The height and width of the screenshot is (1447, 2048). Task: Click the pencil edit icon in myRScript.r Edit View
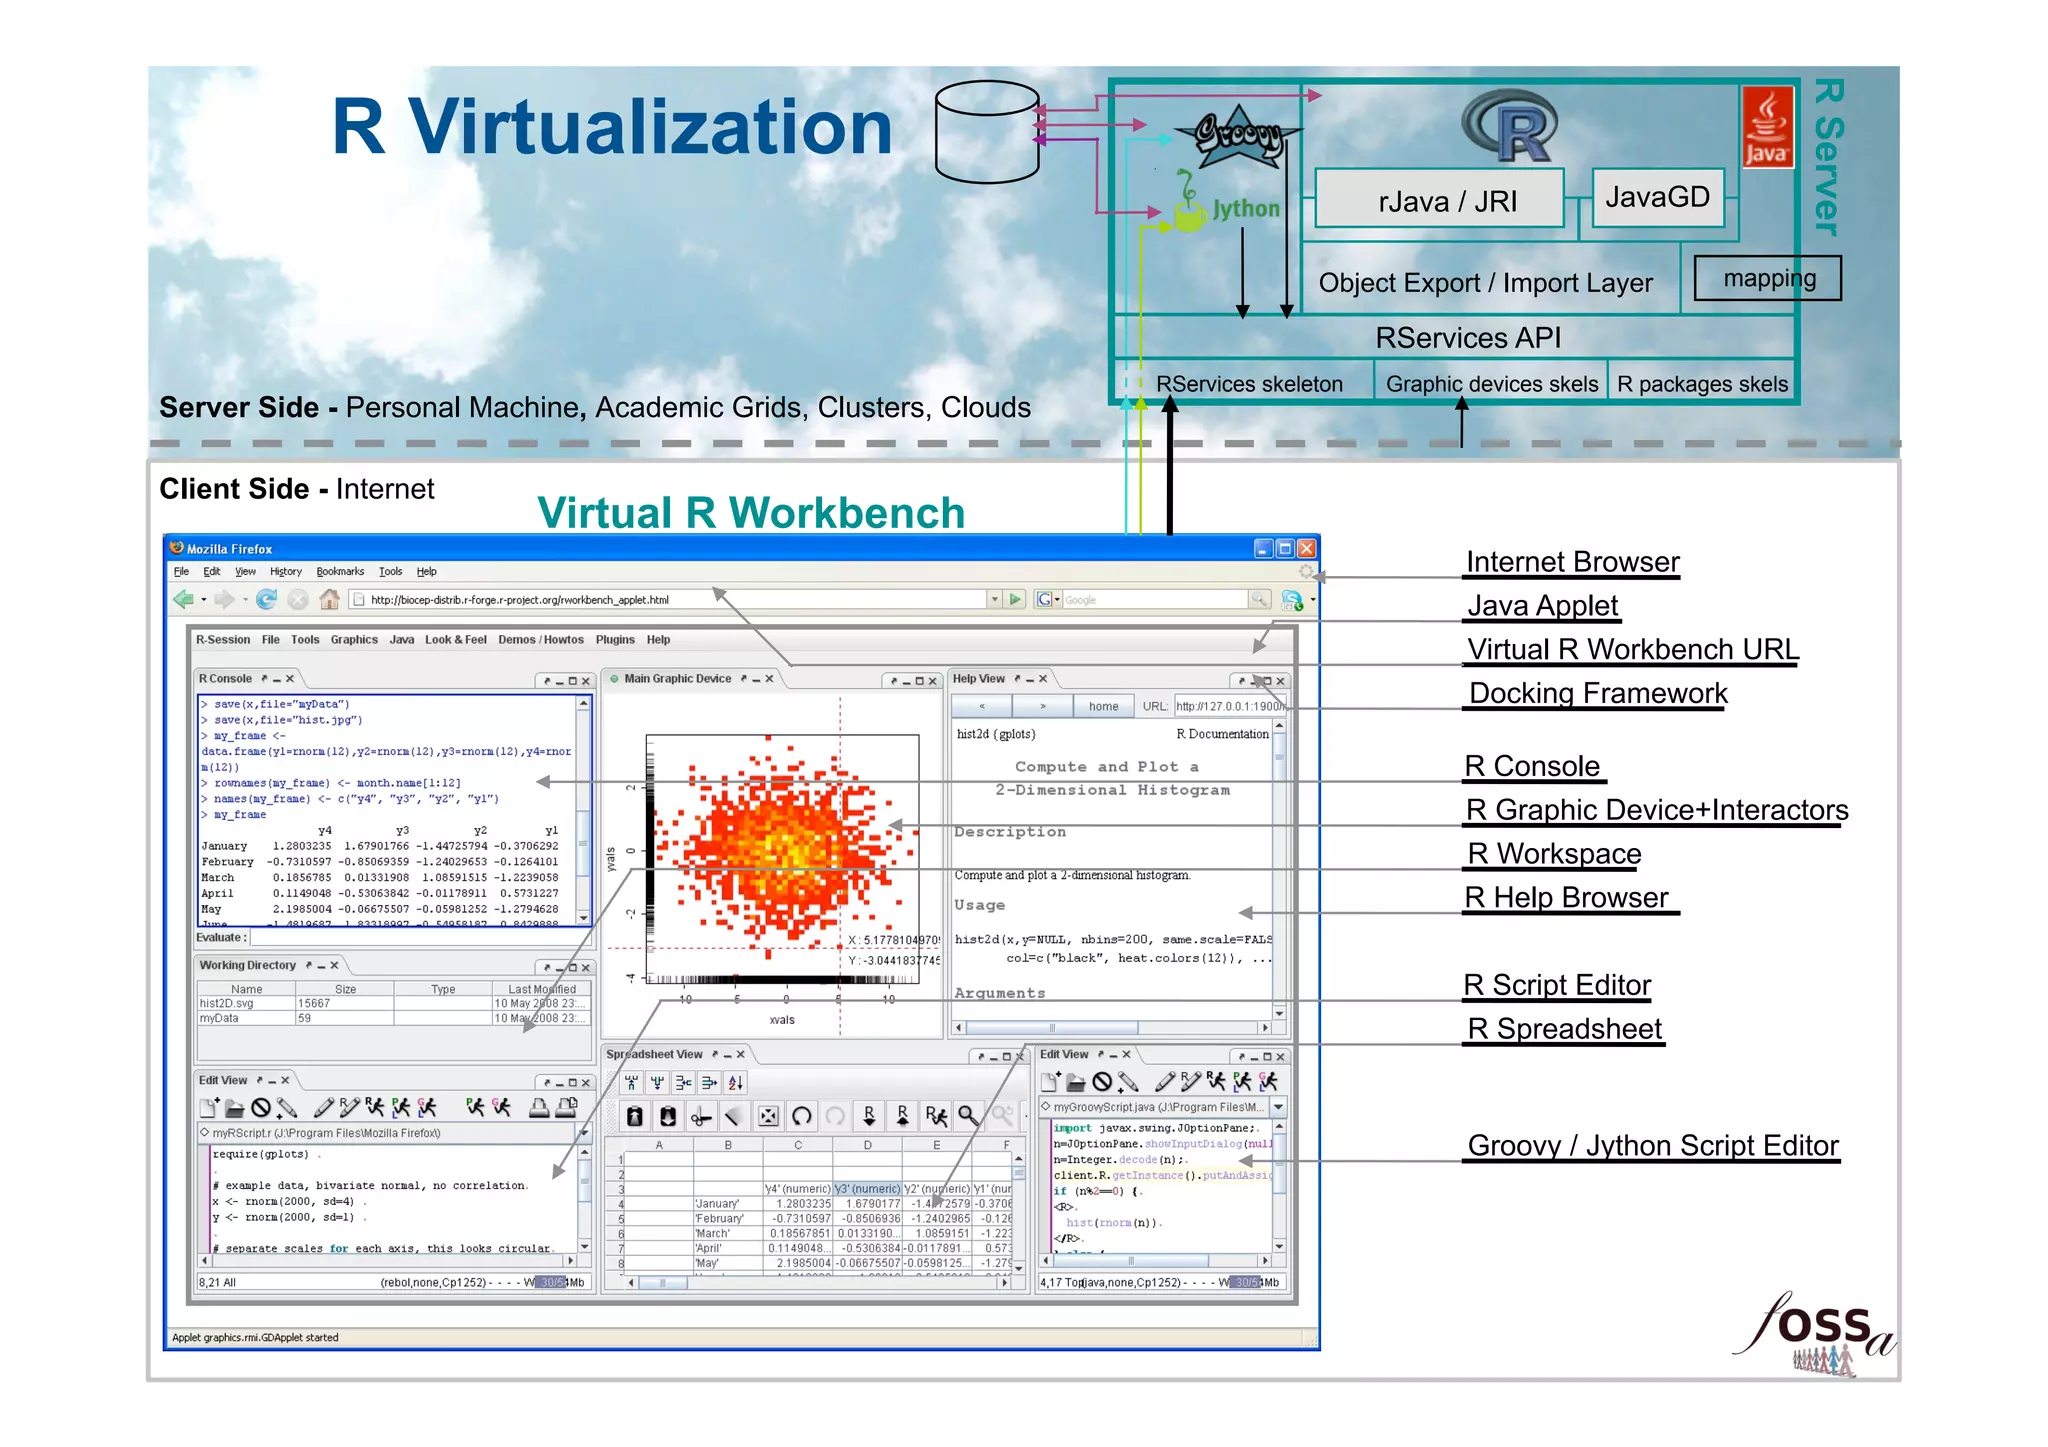tap(324, 1108)
